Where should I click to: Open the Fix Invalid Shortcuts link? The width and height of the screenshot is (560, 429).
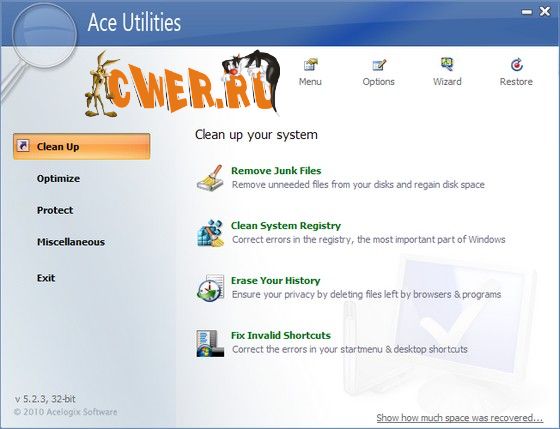pyautogui.click(x=281, y=335)
